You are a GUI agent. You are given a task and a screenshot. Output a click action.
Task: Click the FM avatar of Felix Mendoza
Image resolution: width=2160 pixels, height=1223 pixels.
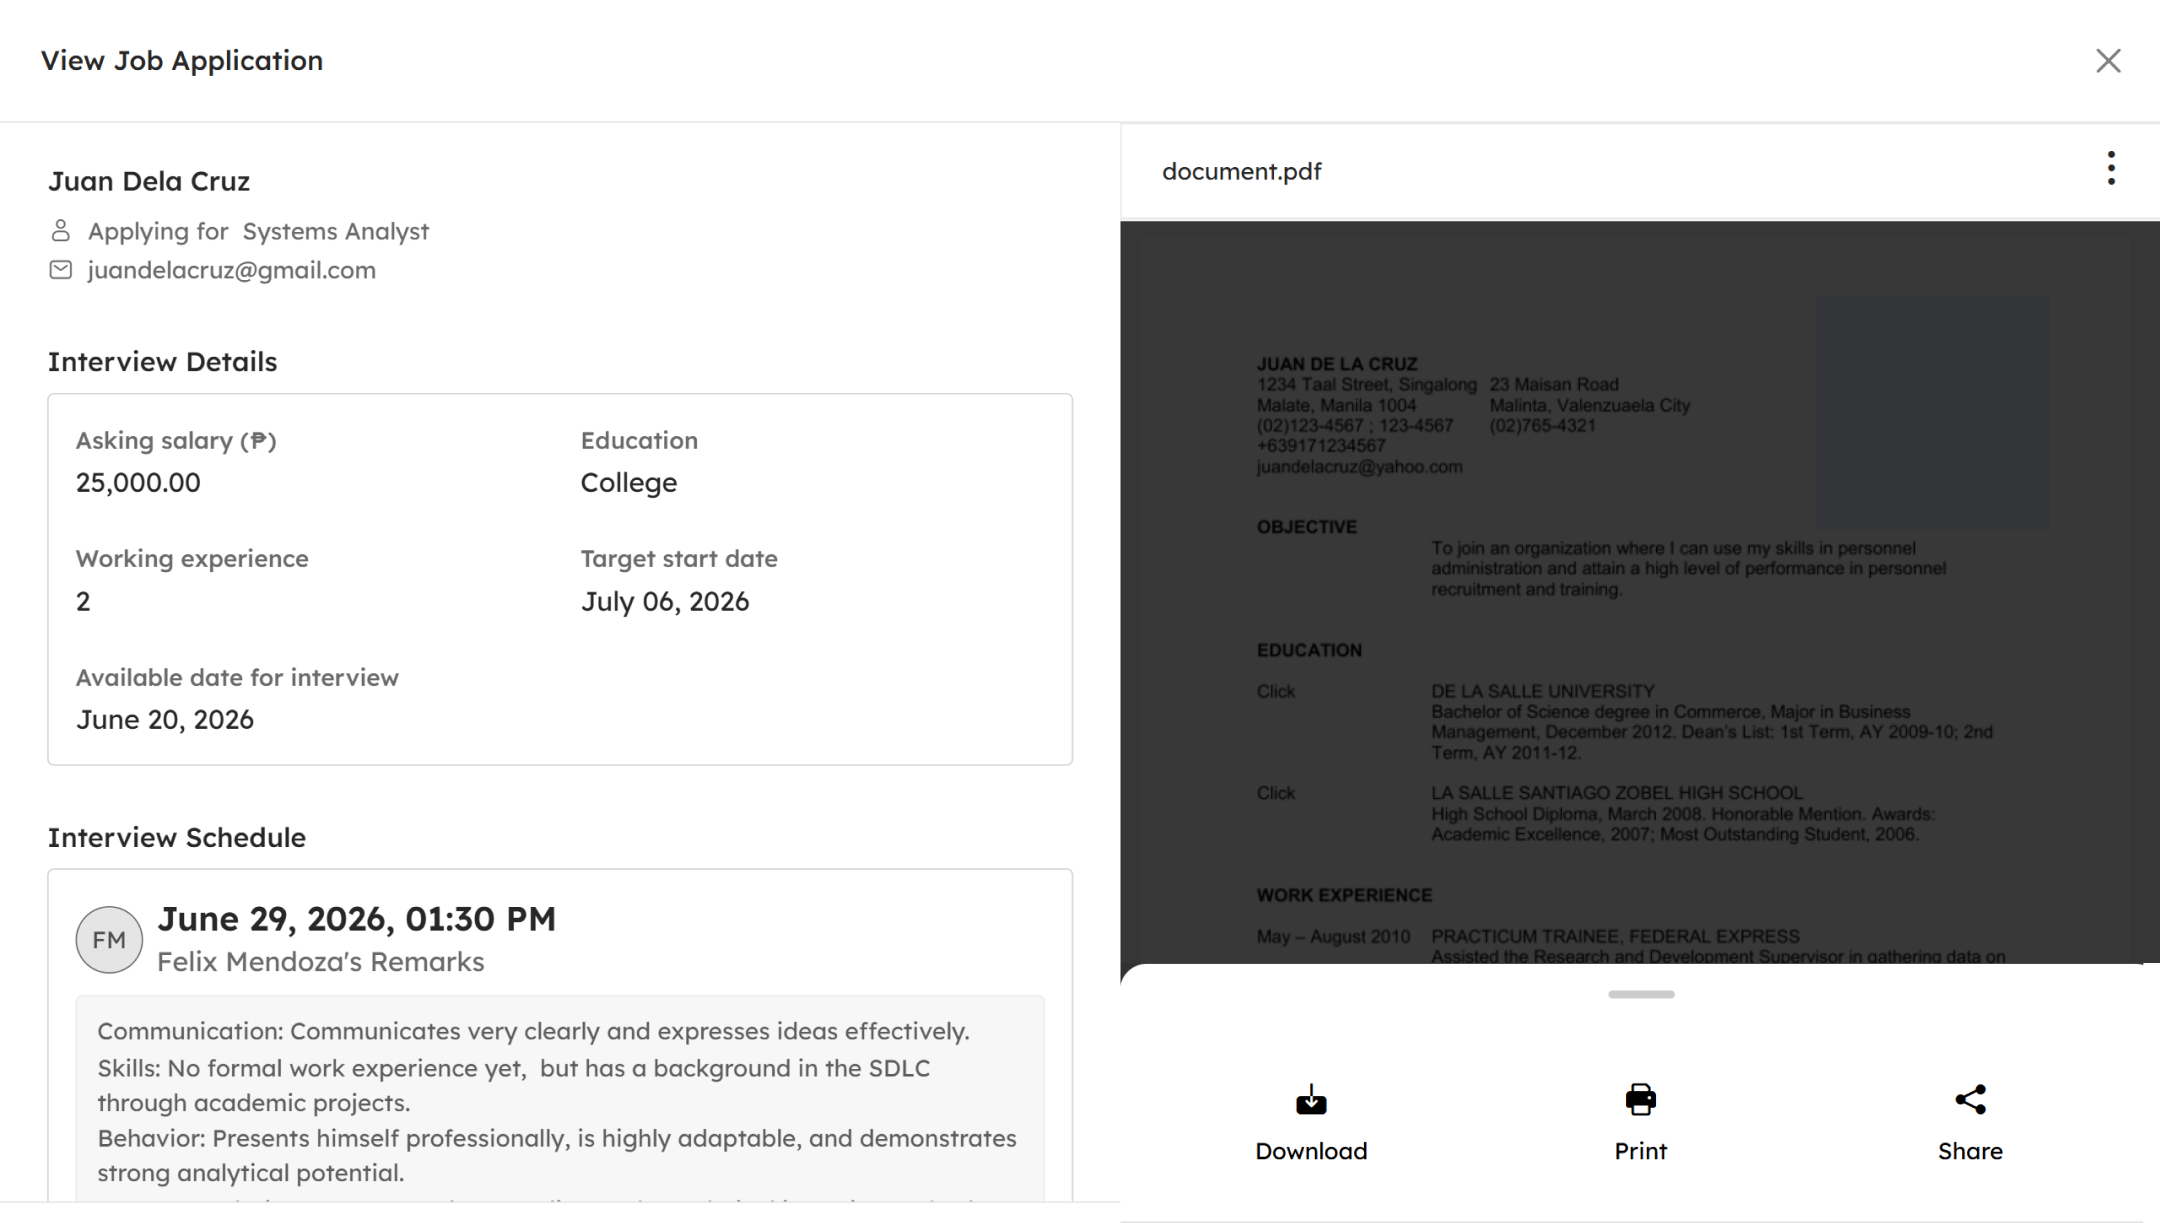point(109,940)
